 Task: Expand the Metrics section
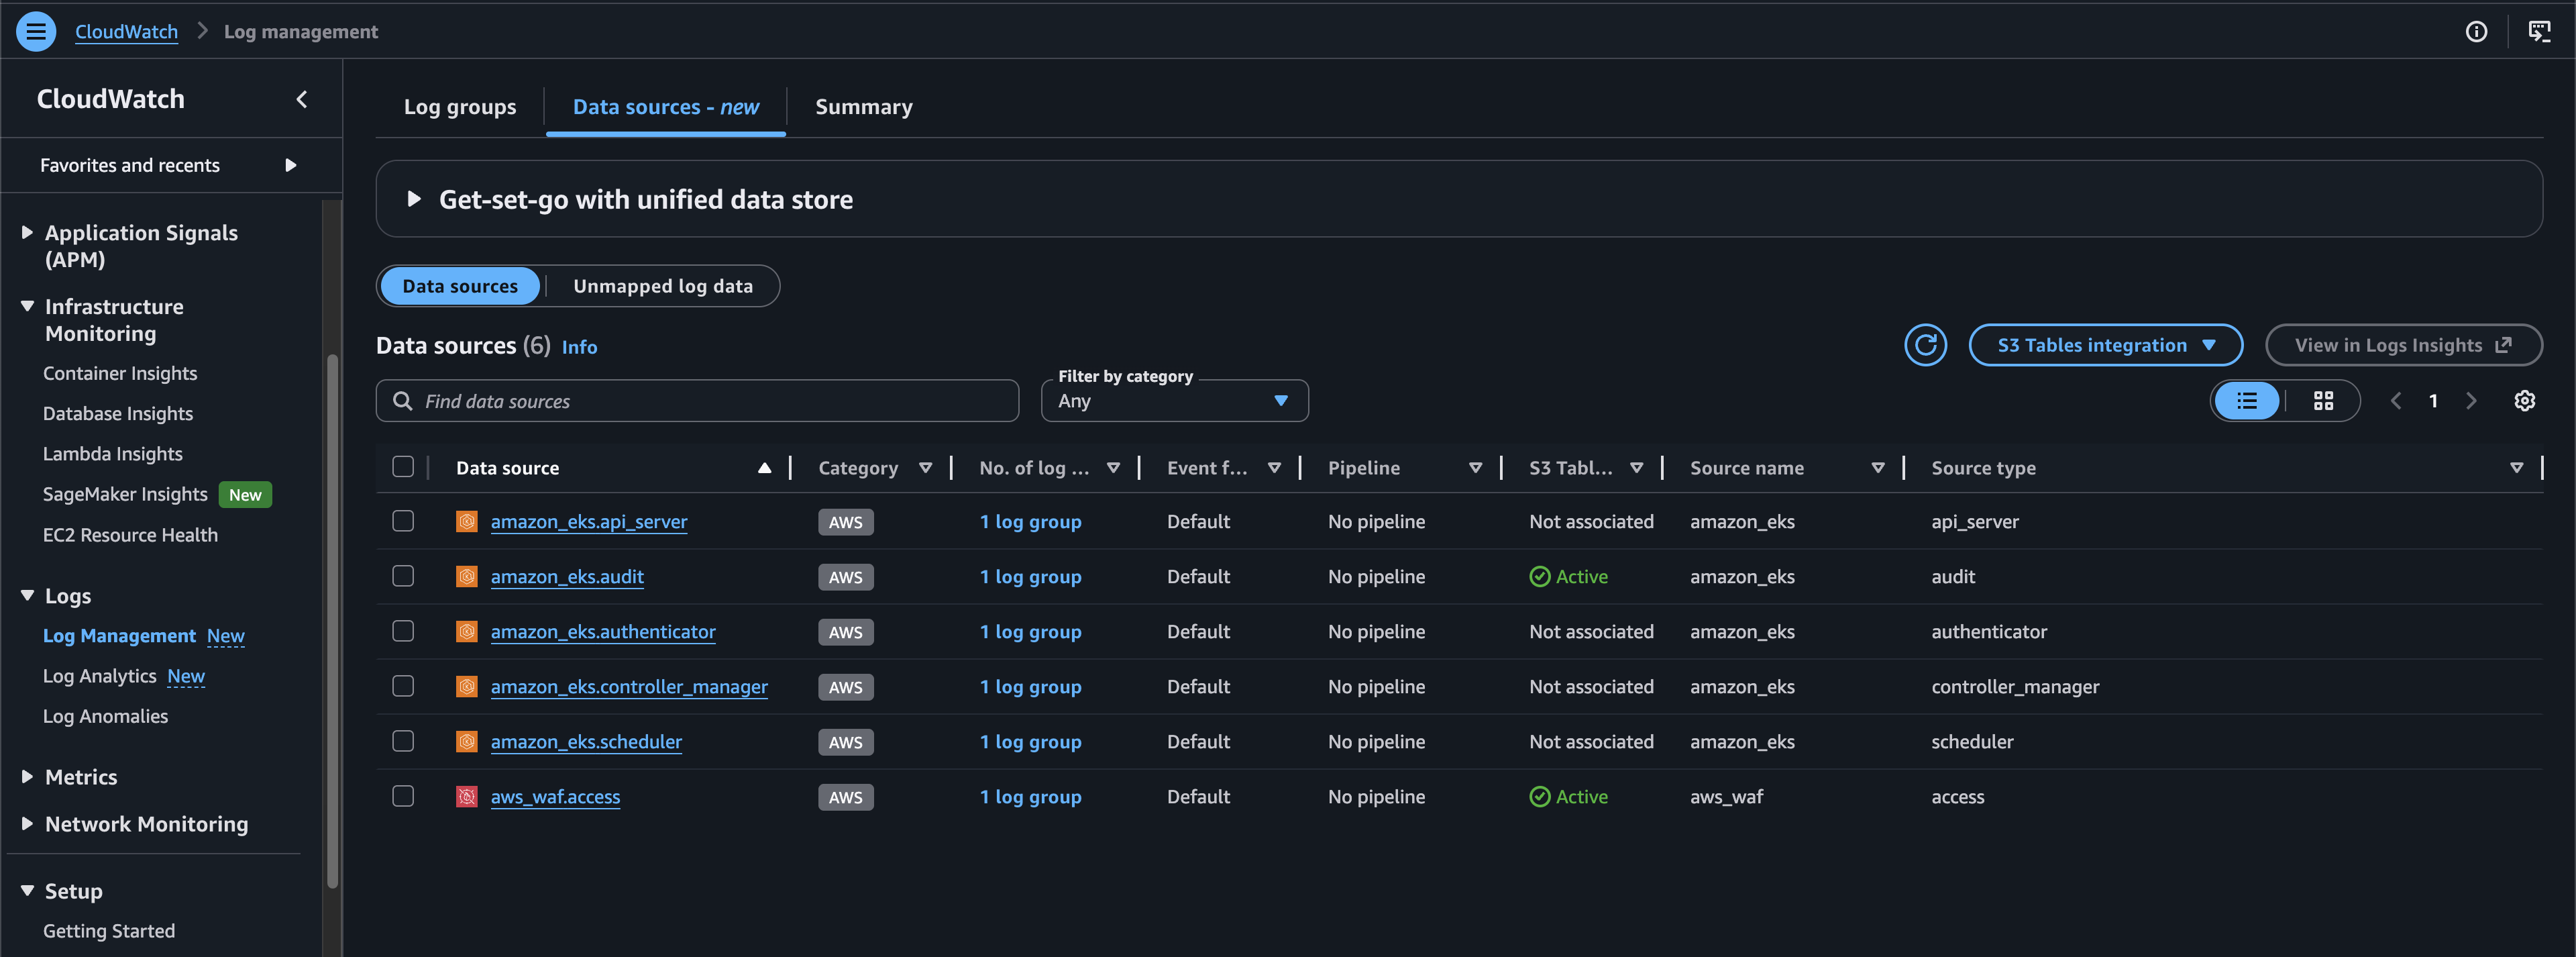coord(27,776)
